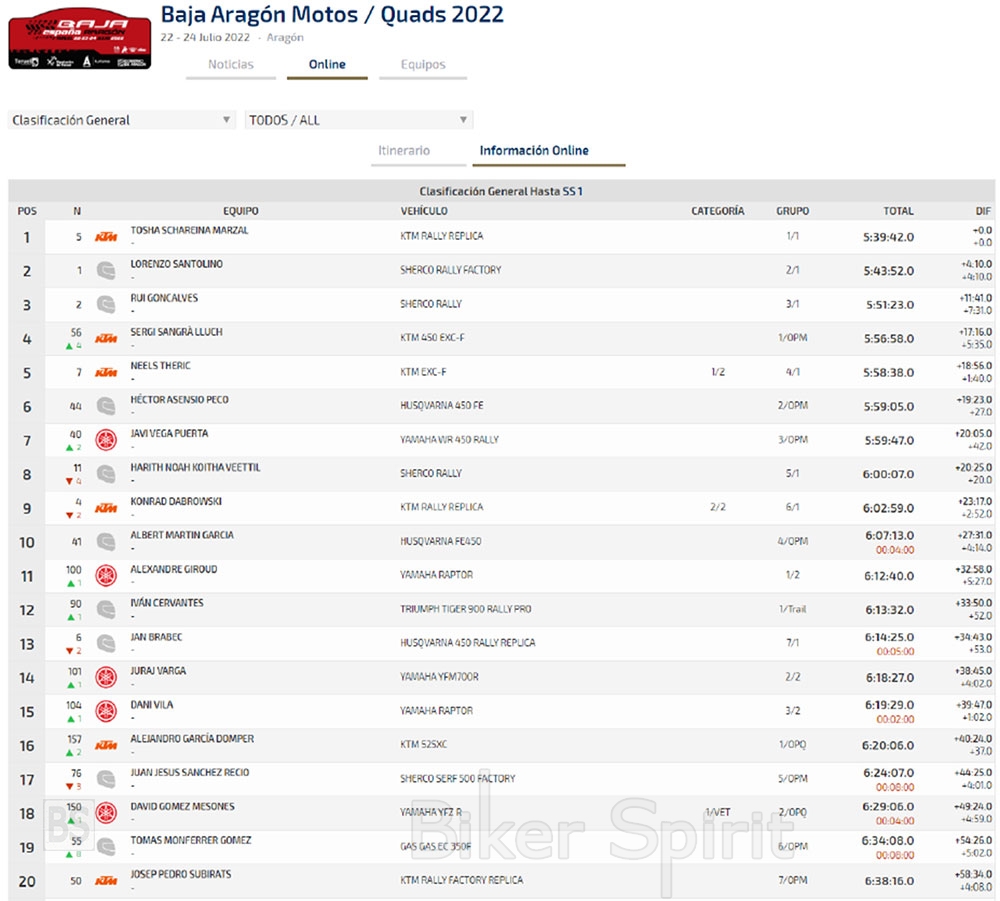Select the Itinerario tab
This screenshot has width=1000, height=901.
(x=404, y=151)
